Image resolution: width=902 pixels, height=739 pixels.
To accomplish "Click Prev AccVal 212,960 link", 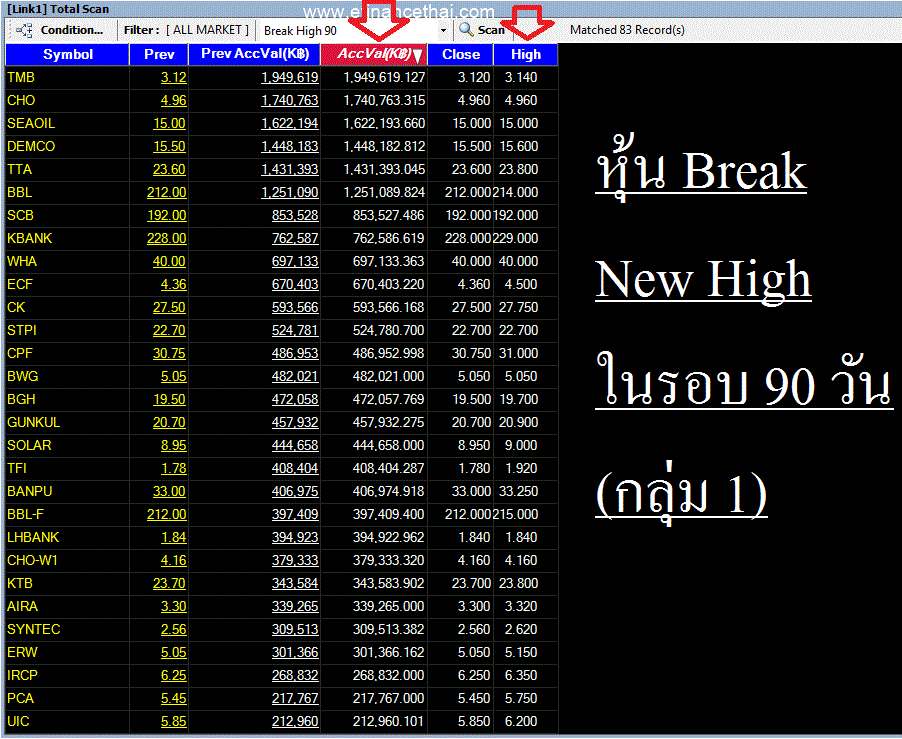I will click(x=295, y=721).
